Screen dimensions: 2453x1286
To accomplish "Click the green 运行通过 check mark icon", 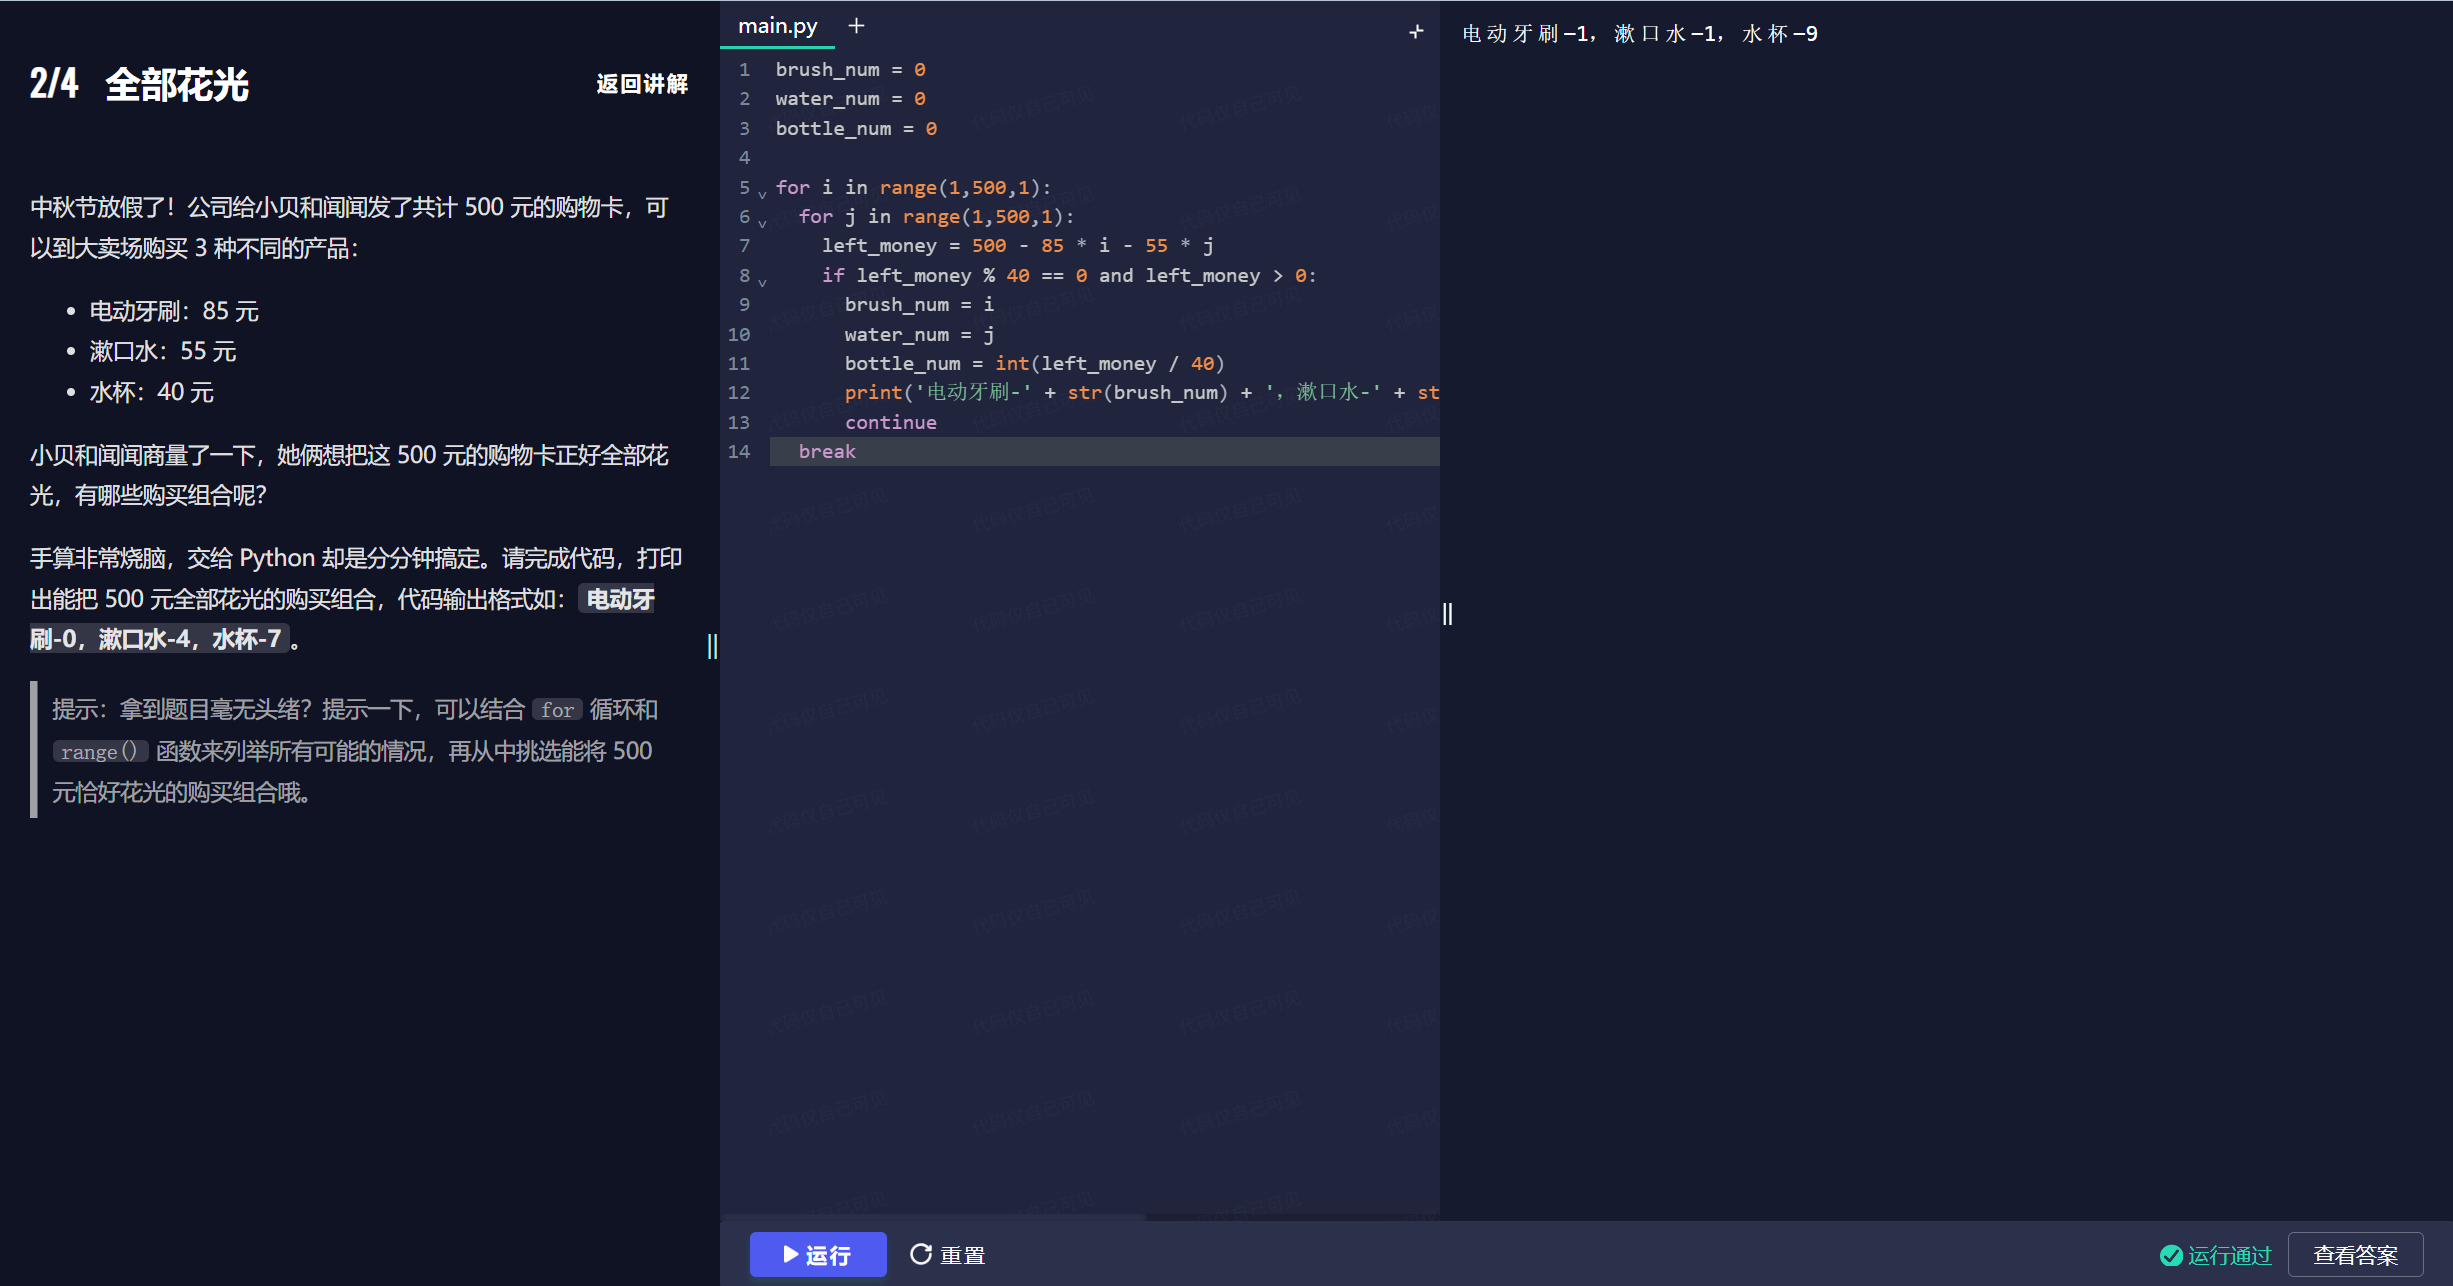I will pos(2171,1255).
